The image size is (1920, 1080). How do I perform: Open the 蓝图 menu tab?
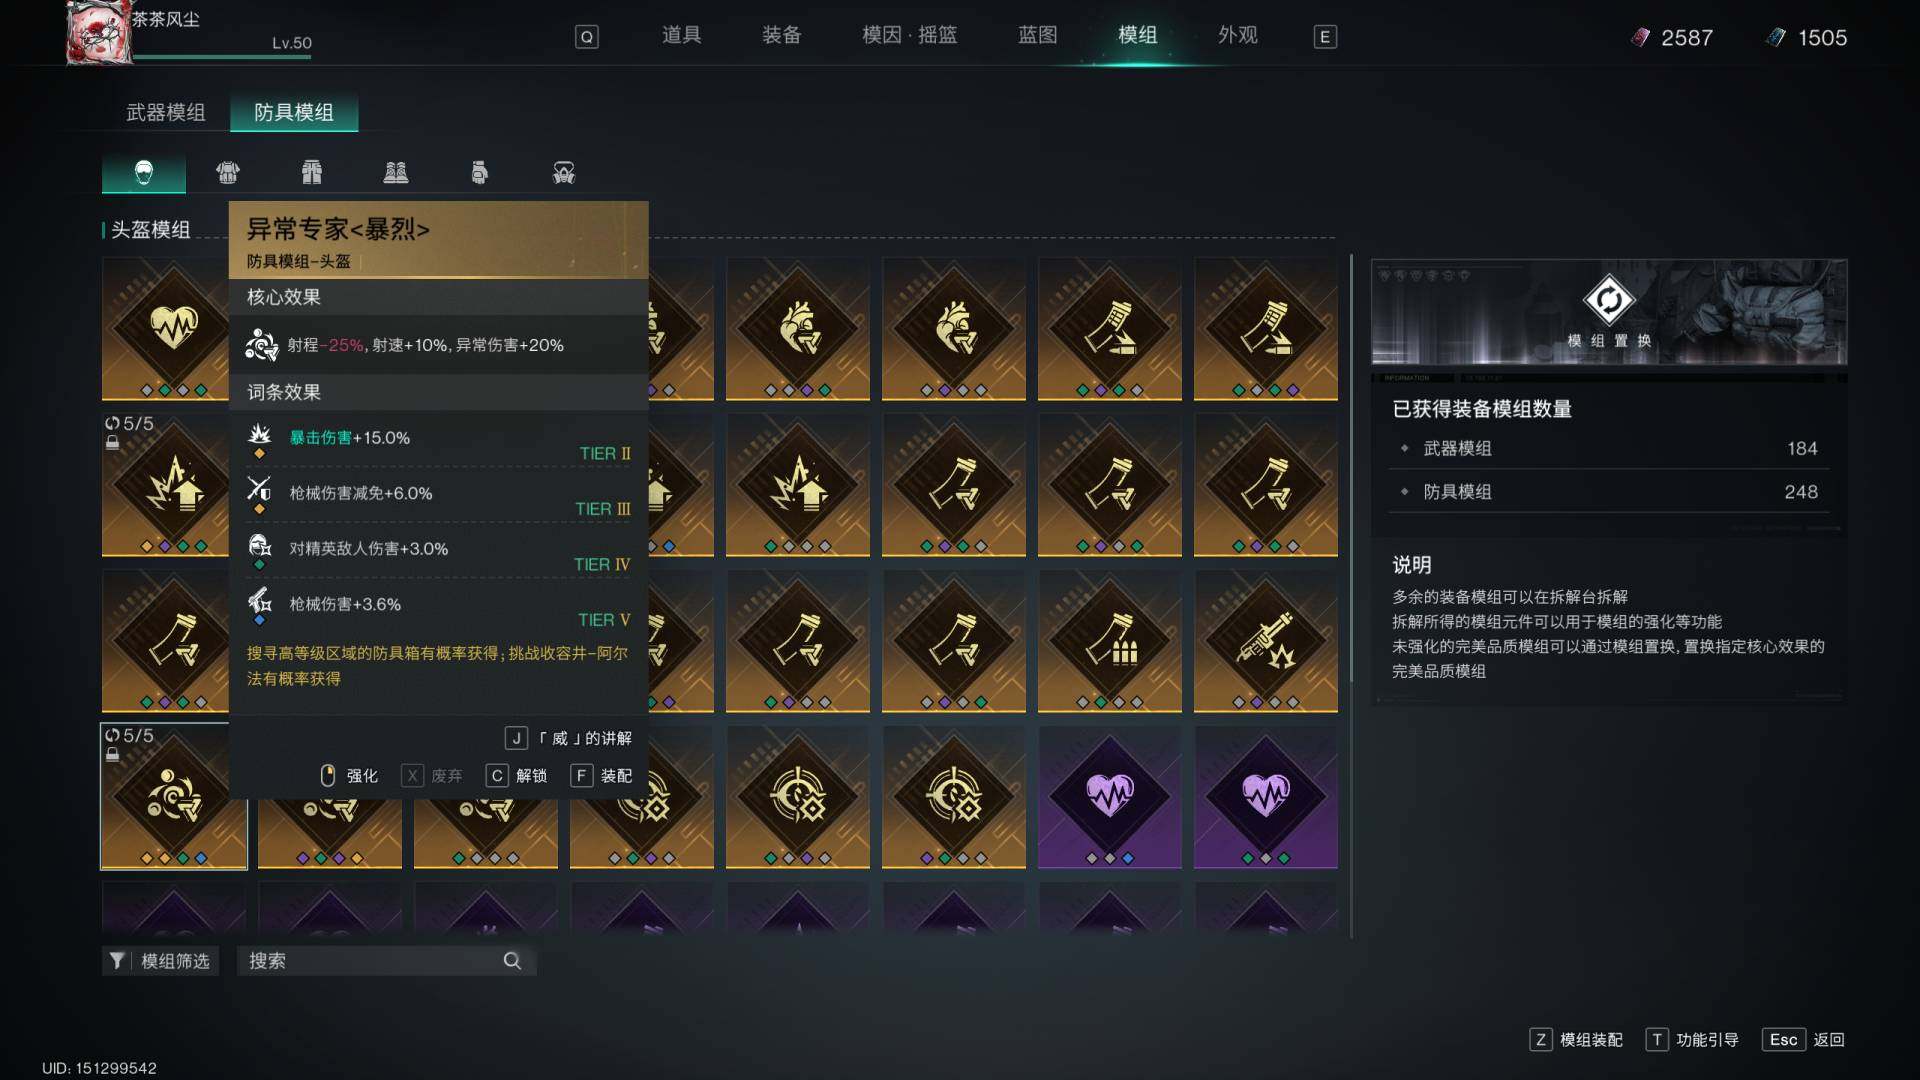click(1037, 36)
